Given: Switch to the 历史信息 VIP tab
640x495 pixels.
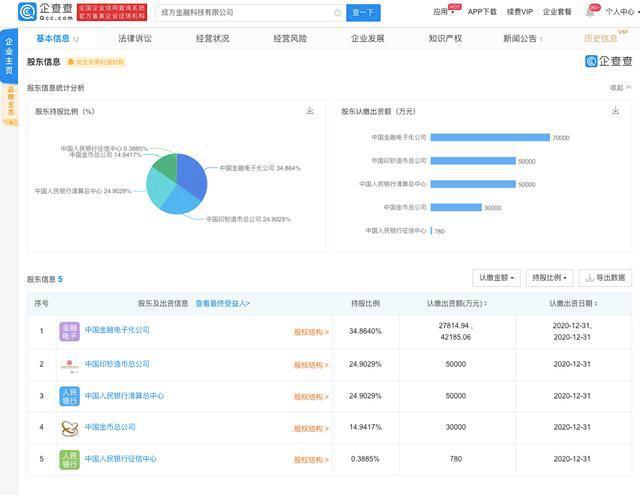Looking at the screenshot, I should (601, 38).
